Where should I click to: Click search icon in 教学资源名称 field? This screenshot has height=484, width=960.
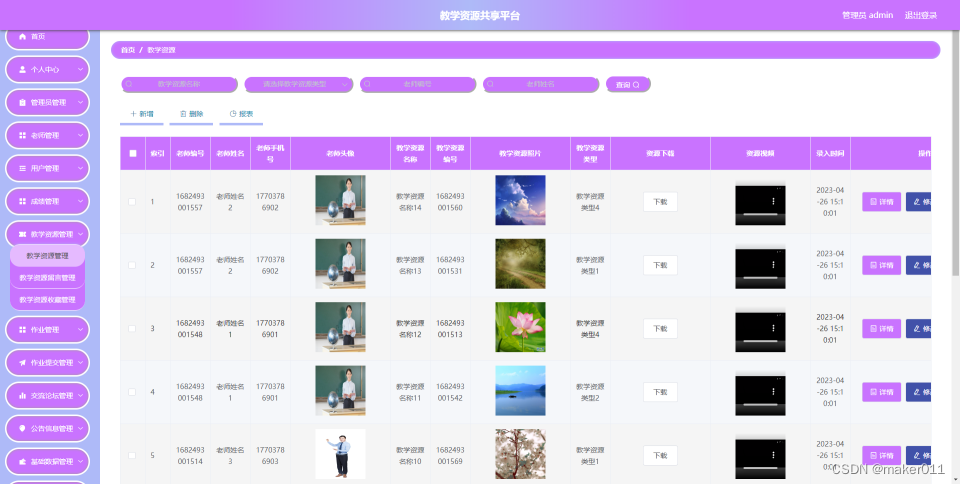click(x=129, y=84)
